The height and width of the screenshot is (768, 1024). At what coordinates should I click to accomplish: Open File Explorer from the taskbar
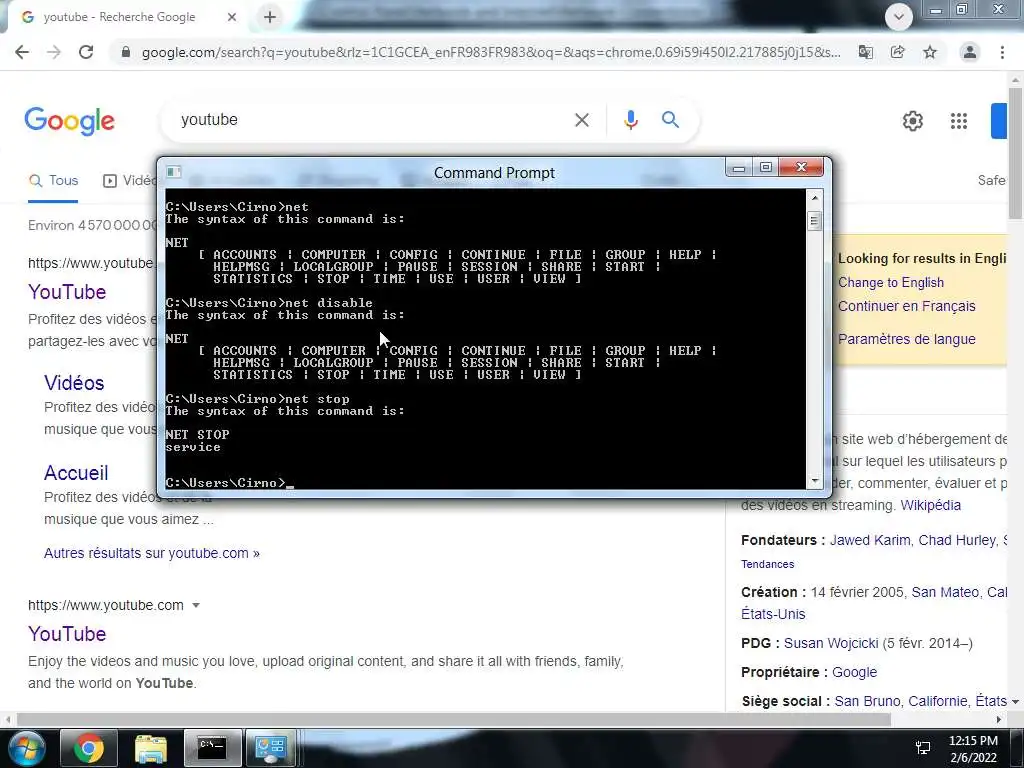coord(151,748)
